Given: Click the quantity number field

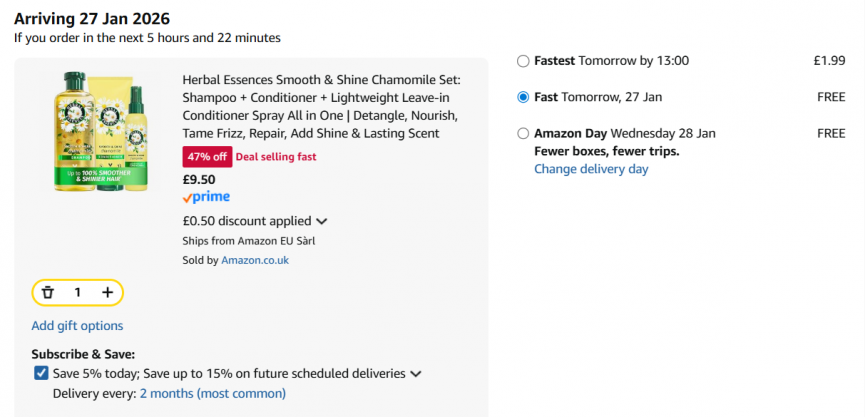Looking at the screenshot, I should tap(77, 293).
